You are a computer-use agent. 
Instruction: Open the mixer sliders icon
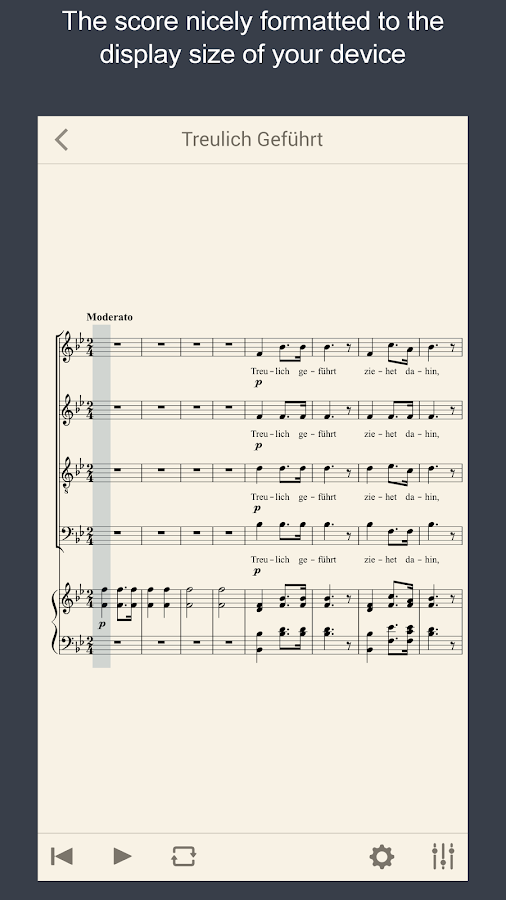(443, 856)
